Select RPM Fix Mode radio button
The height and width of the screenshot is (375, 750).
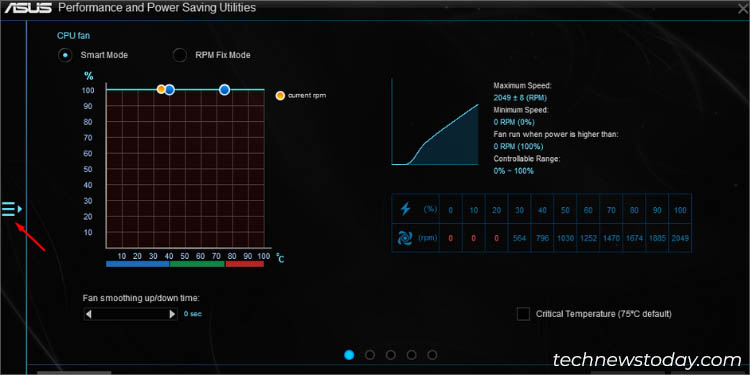coord(180,55)
